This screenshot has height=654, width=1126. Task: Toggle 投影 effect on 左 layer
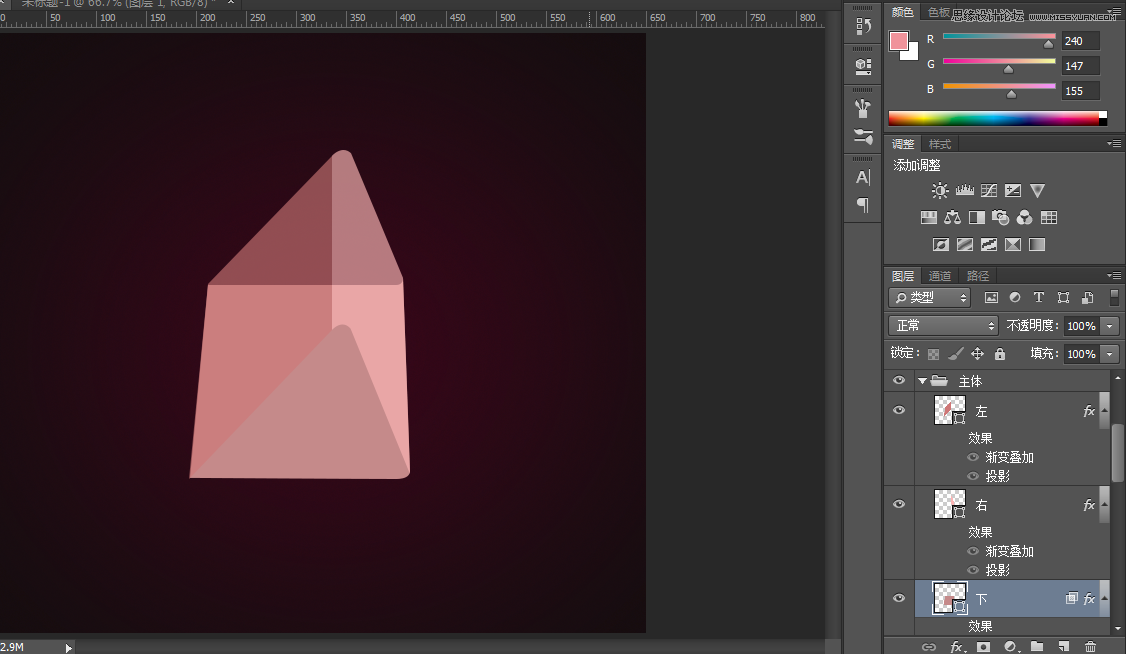(x=973, y=476)
